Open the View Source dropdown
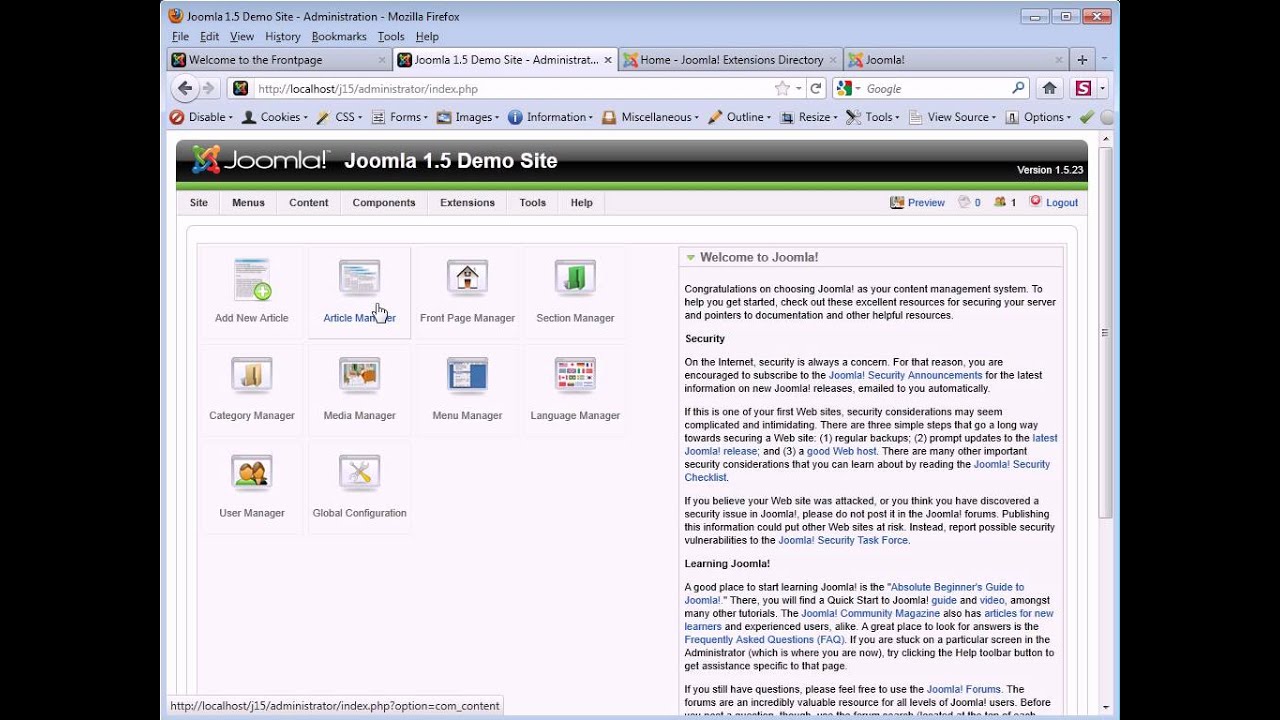This screenshot has height=720, width=1280. [952, 117]
